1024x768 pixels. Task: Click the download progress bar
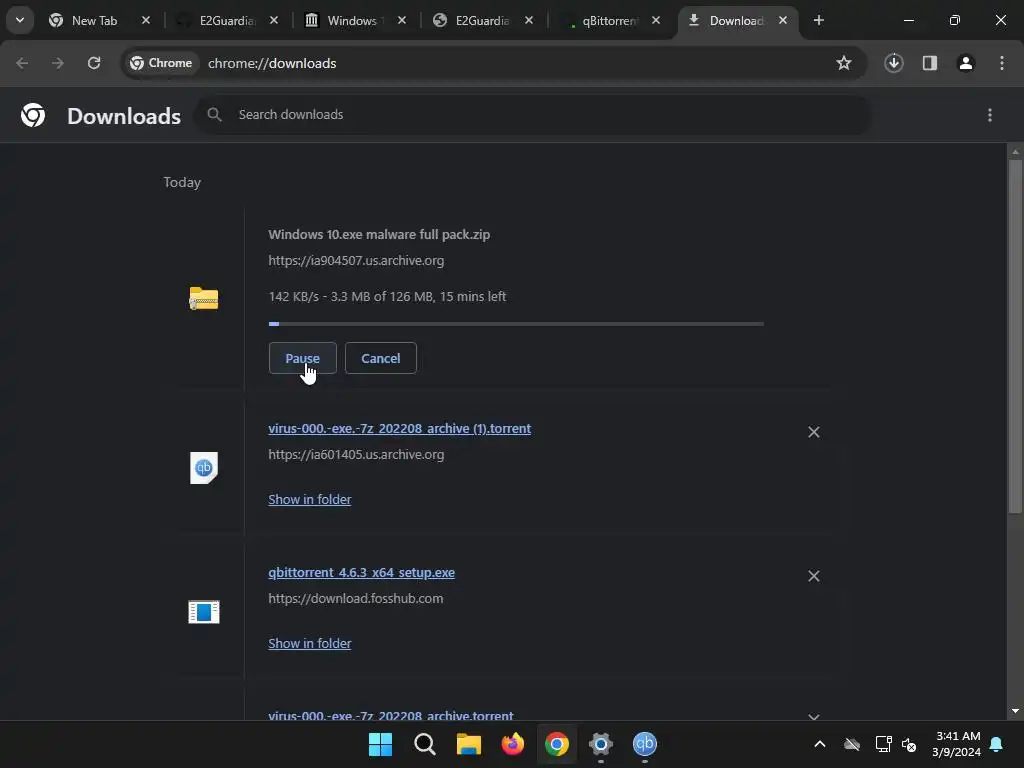pos(516,323)
